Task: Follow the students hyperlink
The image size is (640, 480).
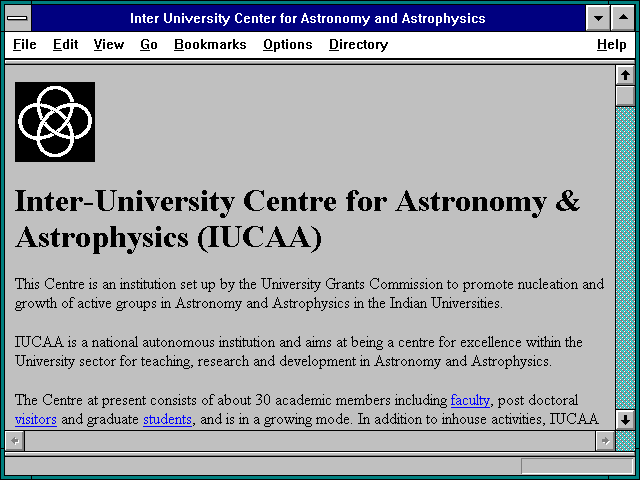Action: [167, 419]
